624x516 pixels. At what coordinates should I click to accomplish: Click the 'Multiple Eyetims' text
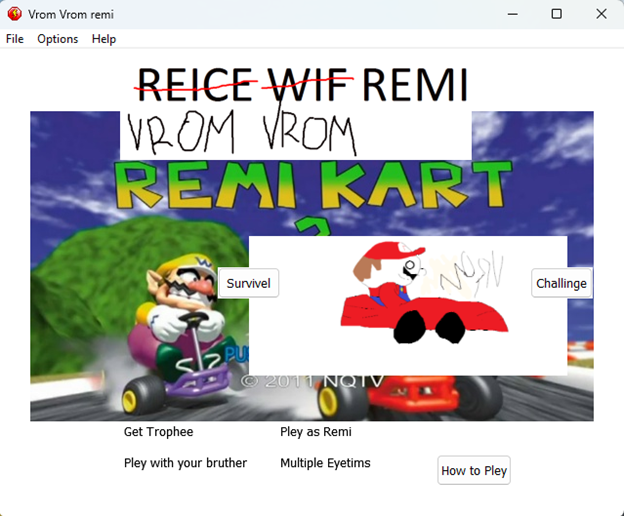(325, 463)
